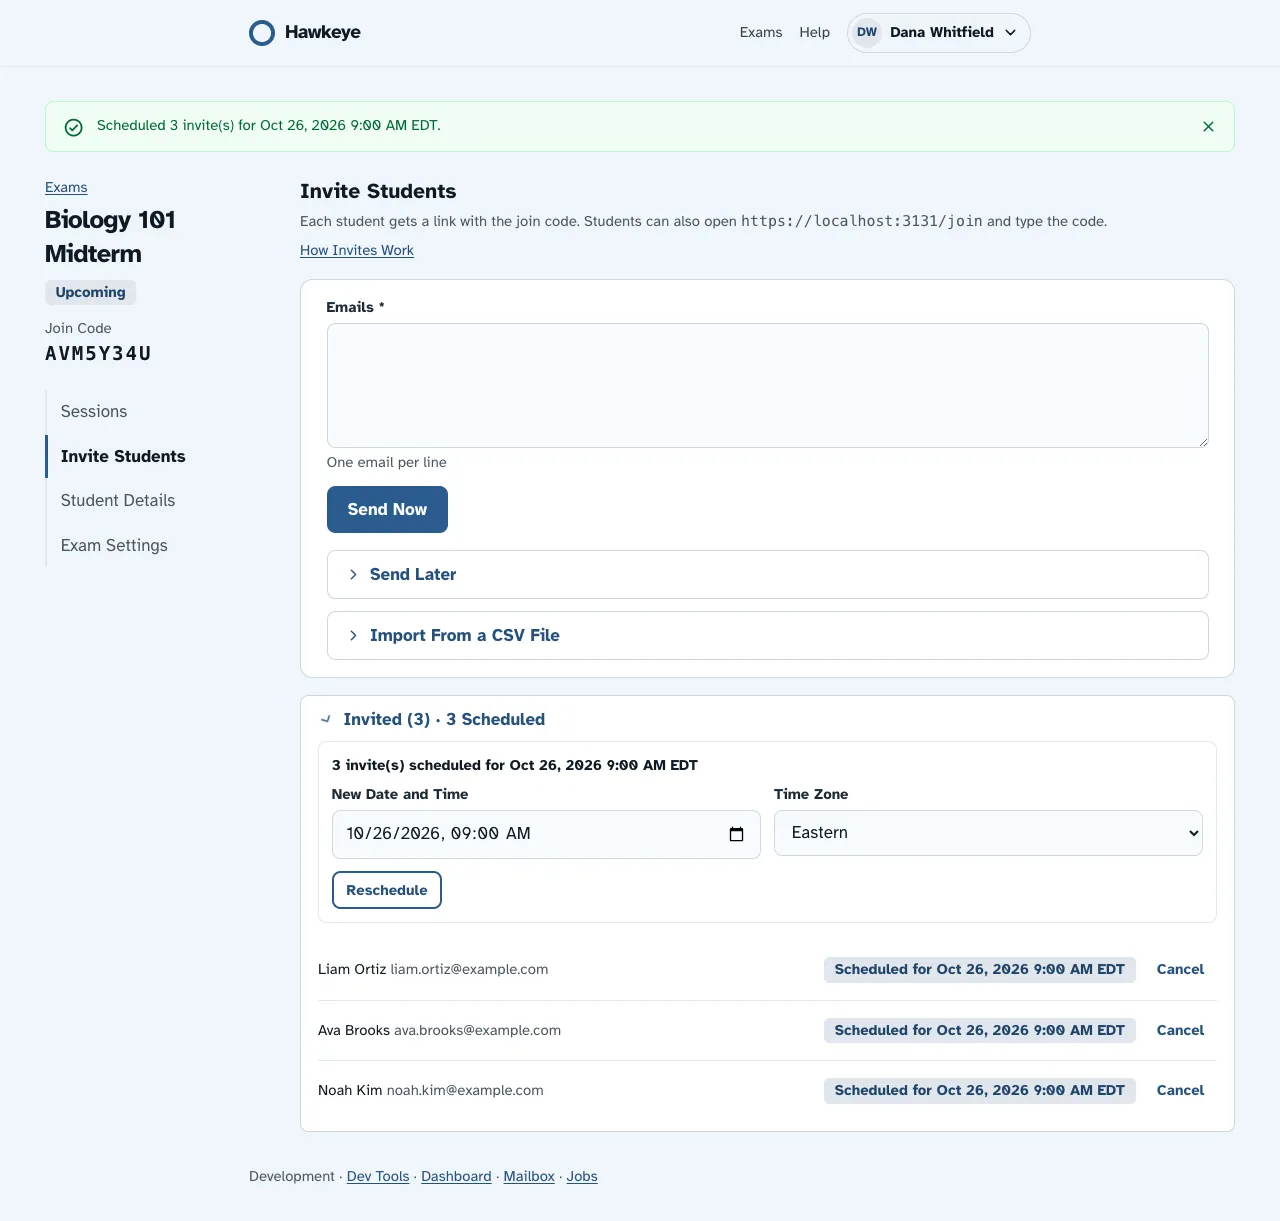Open the calendar picker in date field
1280x1221 pixels.
coord(737,834)
